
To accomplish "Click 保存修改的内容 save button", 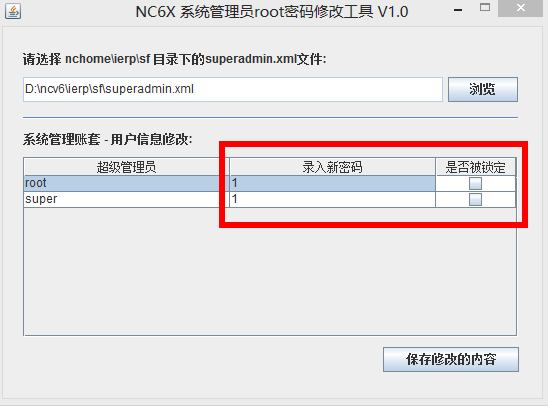I will pos(450,359).
